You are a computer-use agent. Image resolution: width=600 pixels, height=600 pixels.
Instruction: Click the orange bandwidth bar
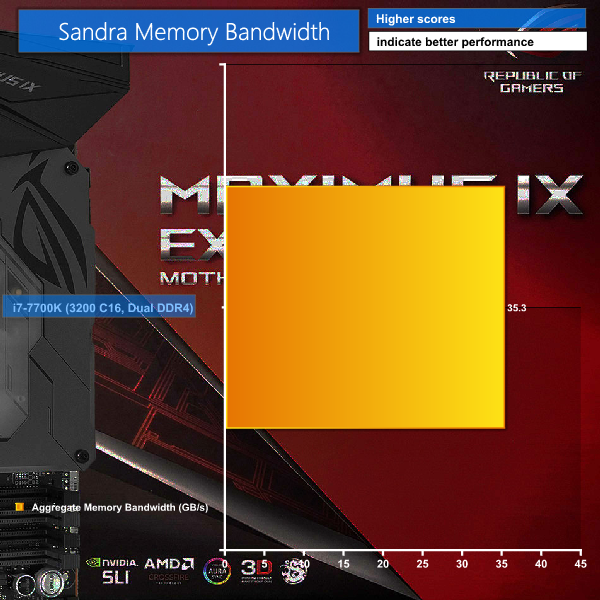(365, 307)
